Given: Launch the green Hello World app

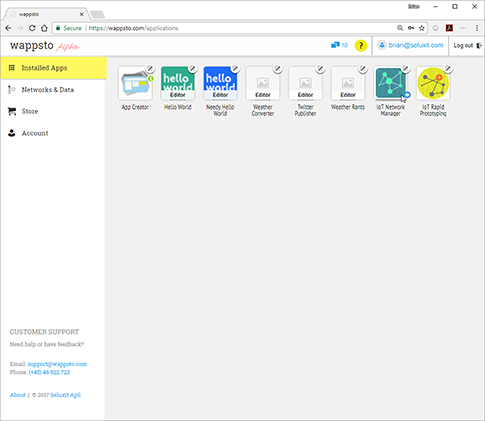Looking at the screenshot, I should pos(178,83).
